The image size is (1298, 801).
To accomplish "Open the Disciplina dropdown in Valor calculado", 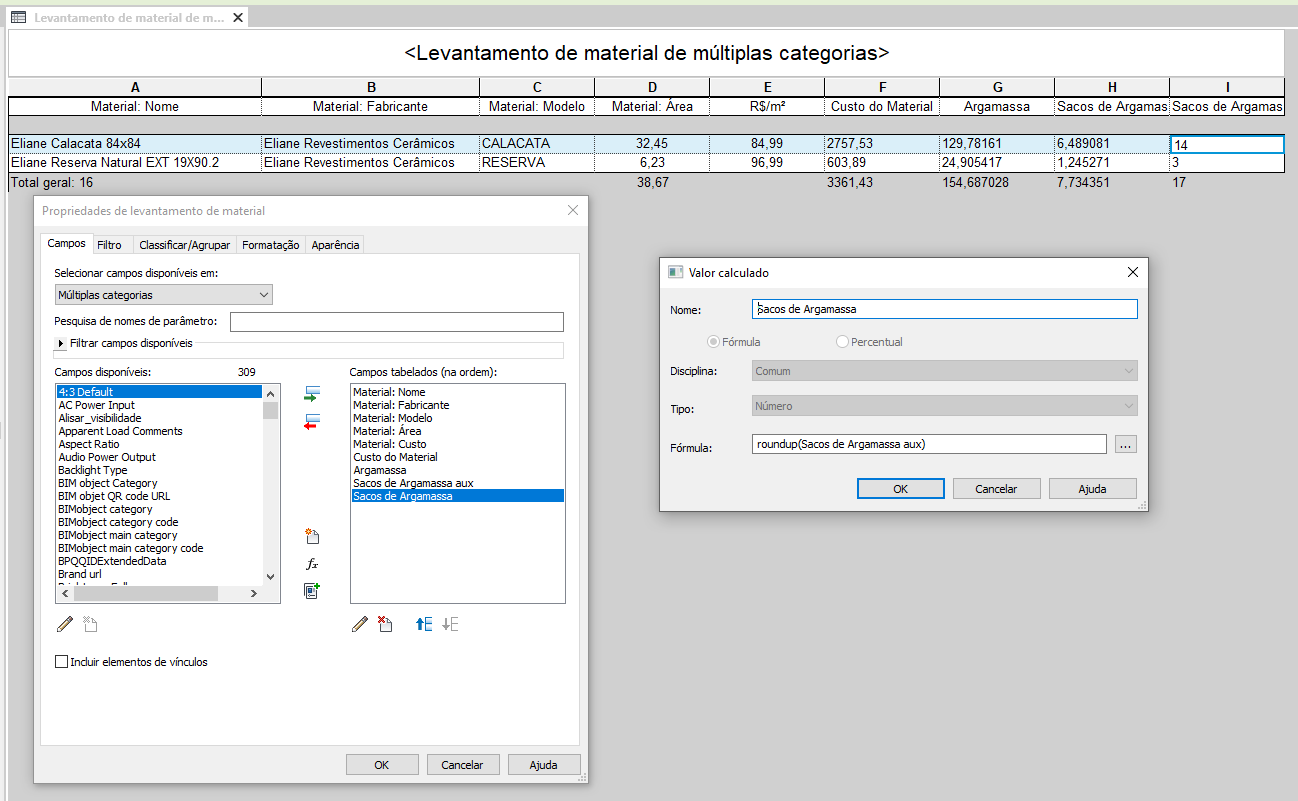I will 1128,372.
